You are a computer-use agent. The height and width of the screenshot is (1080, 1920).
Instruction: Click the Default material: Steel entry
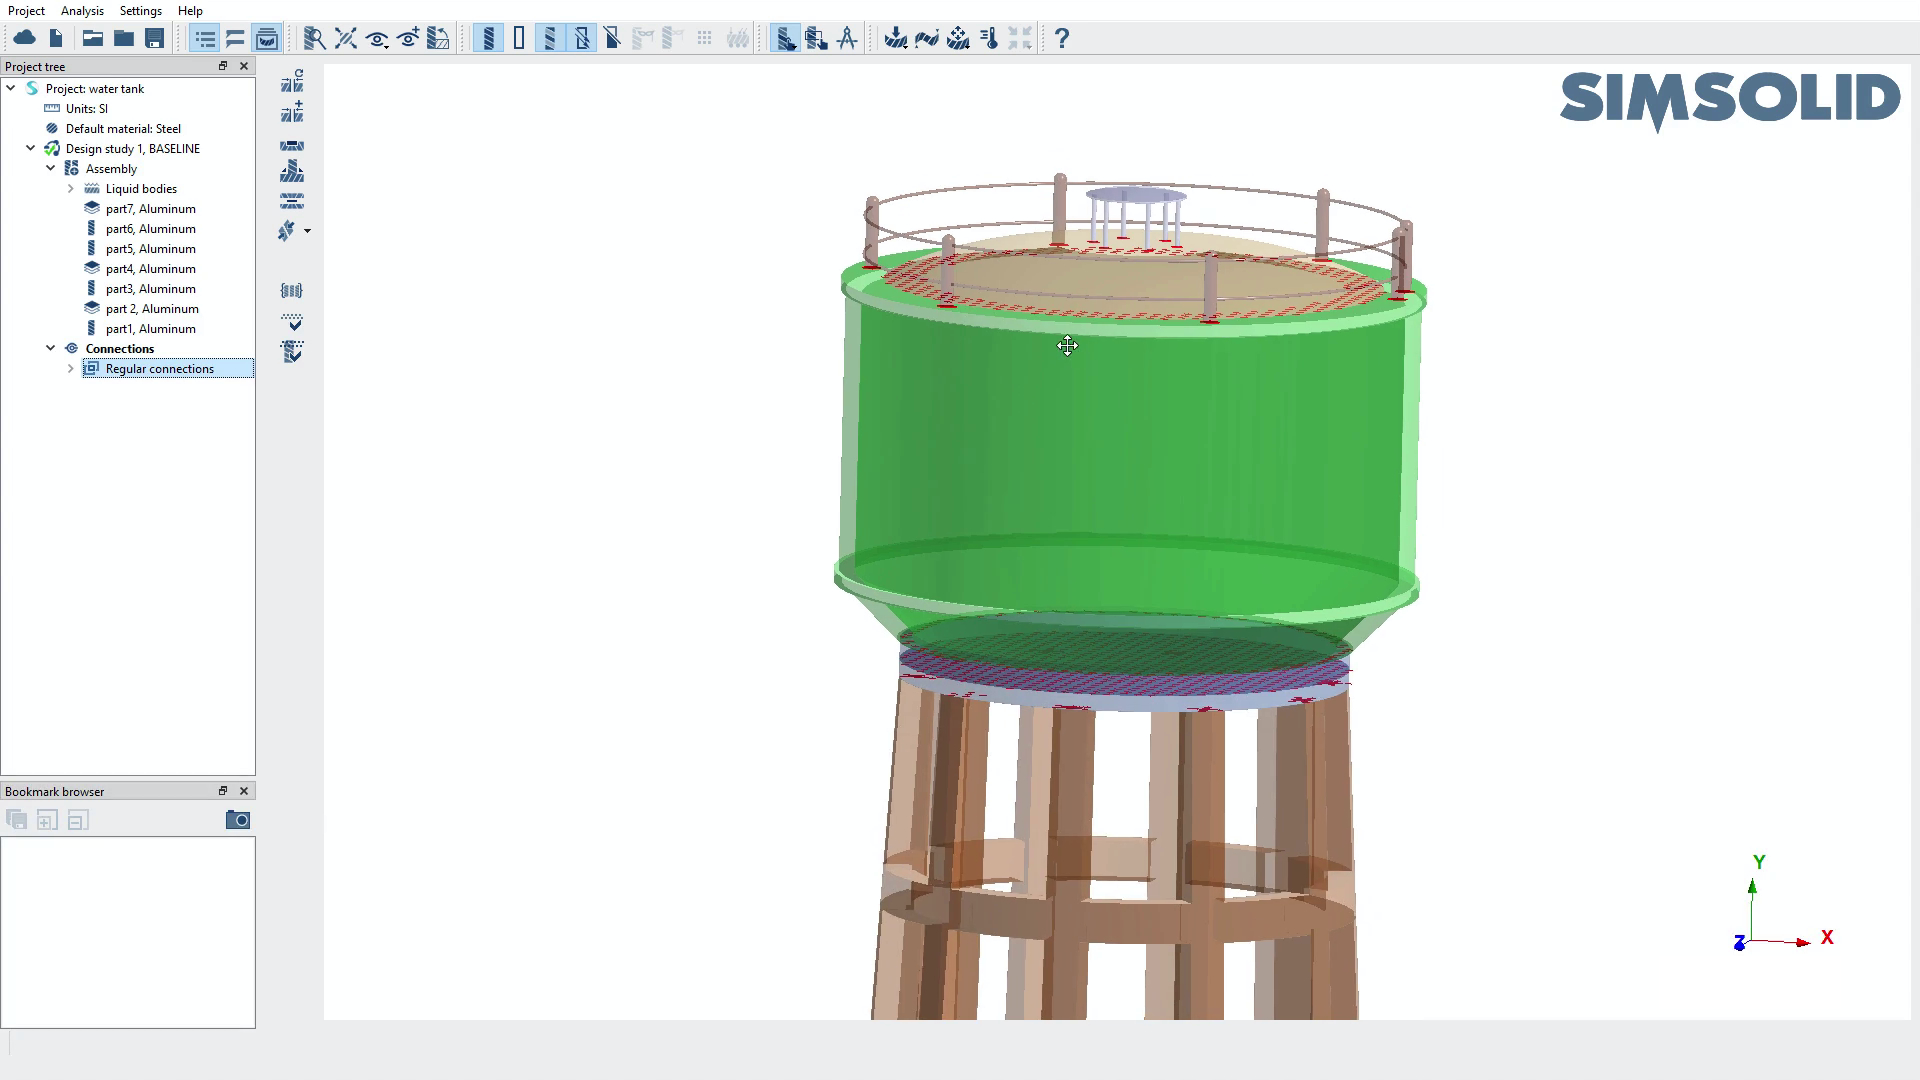pos(123,128)
